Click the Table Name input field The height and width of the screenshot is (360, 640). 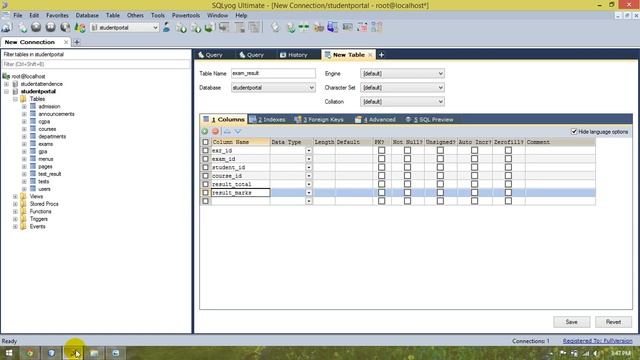[273, 73]
